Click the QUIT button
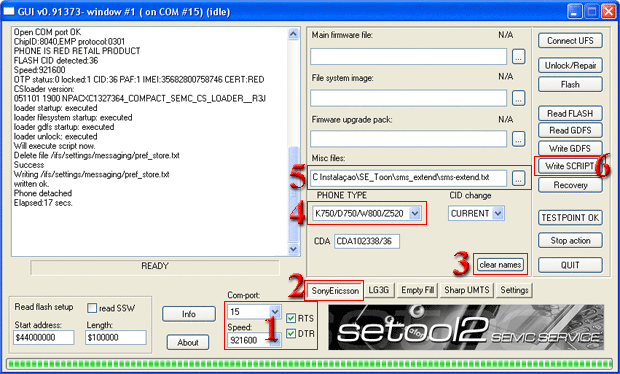620x374 pixels. pyautogui.click(x=570, y=265)
